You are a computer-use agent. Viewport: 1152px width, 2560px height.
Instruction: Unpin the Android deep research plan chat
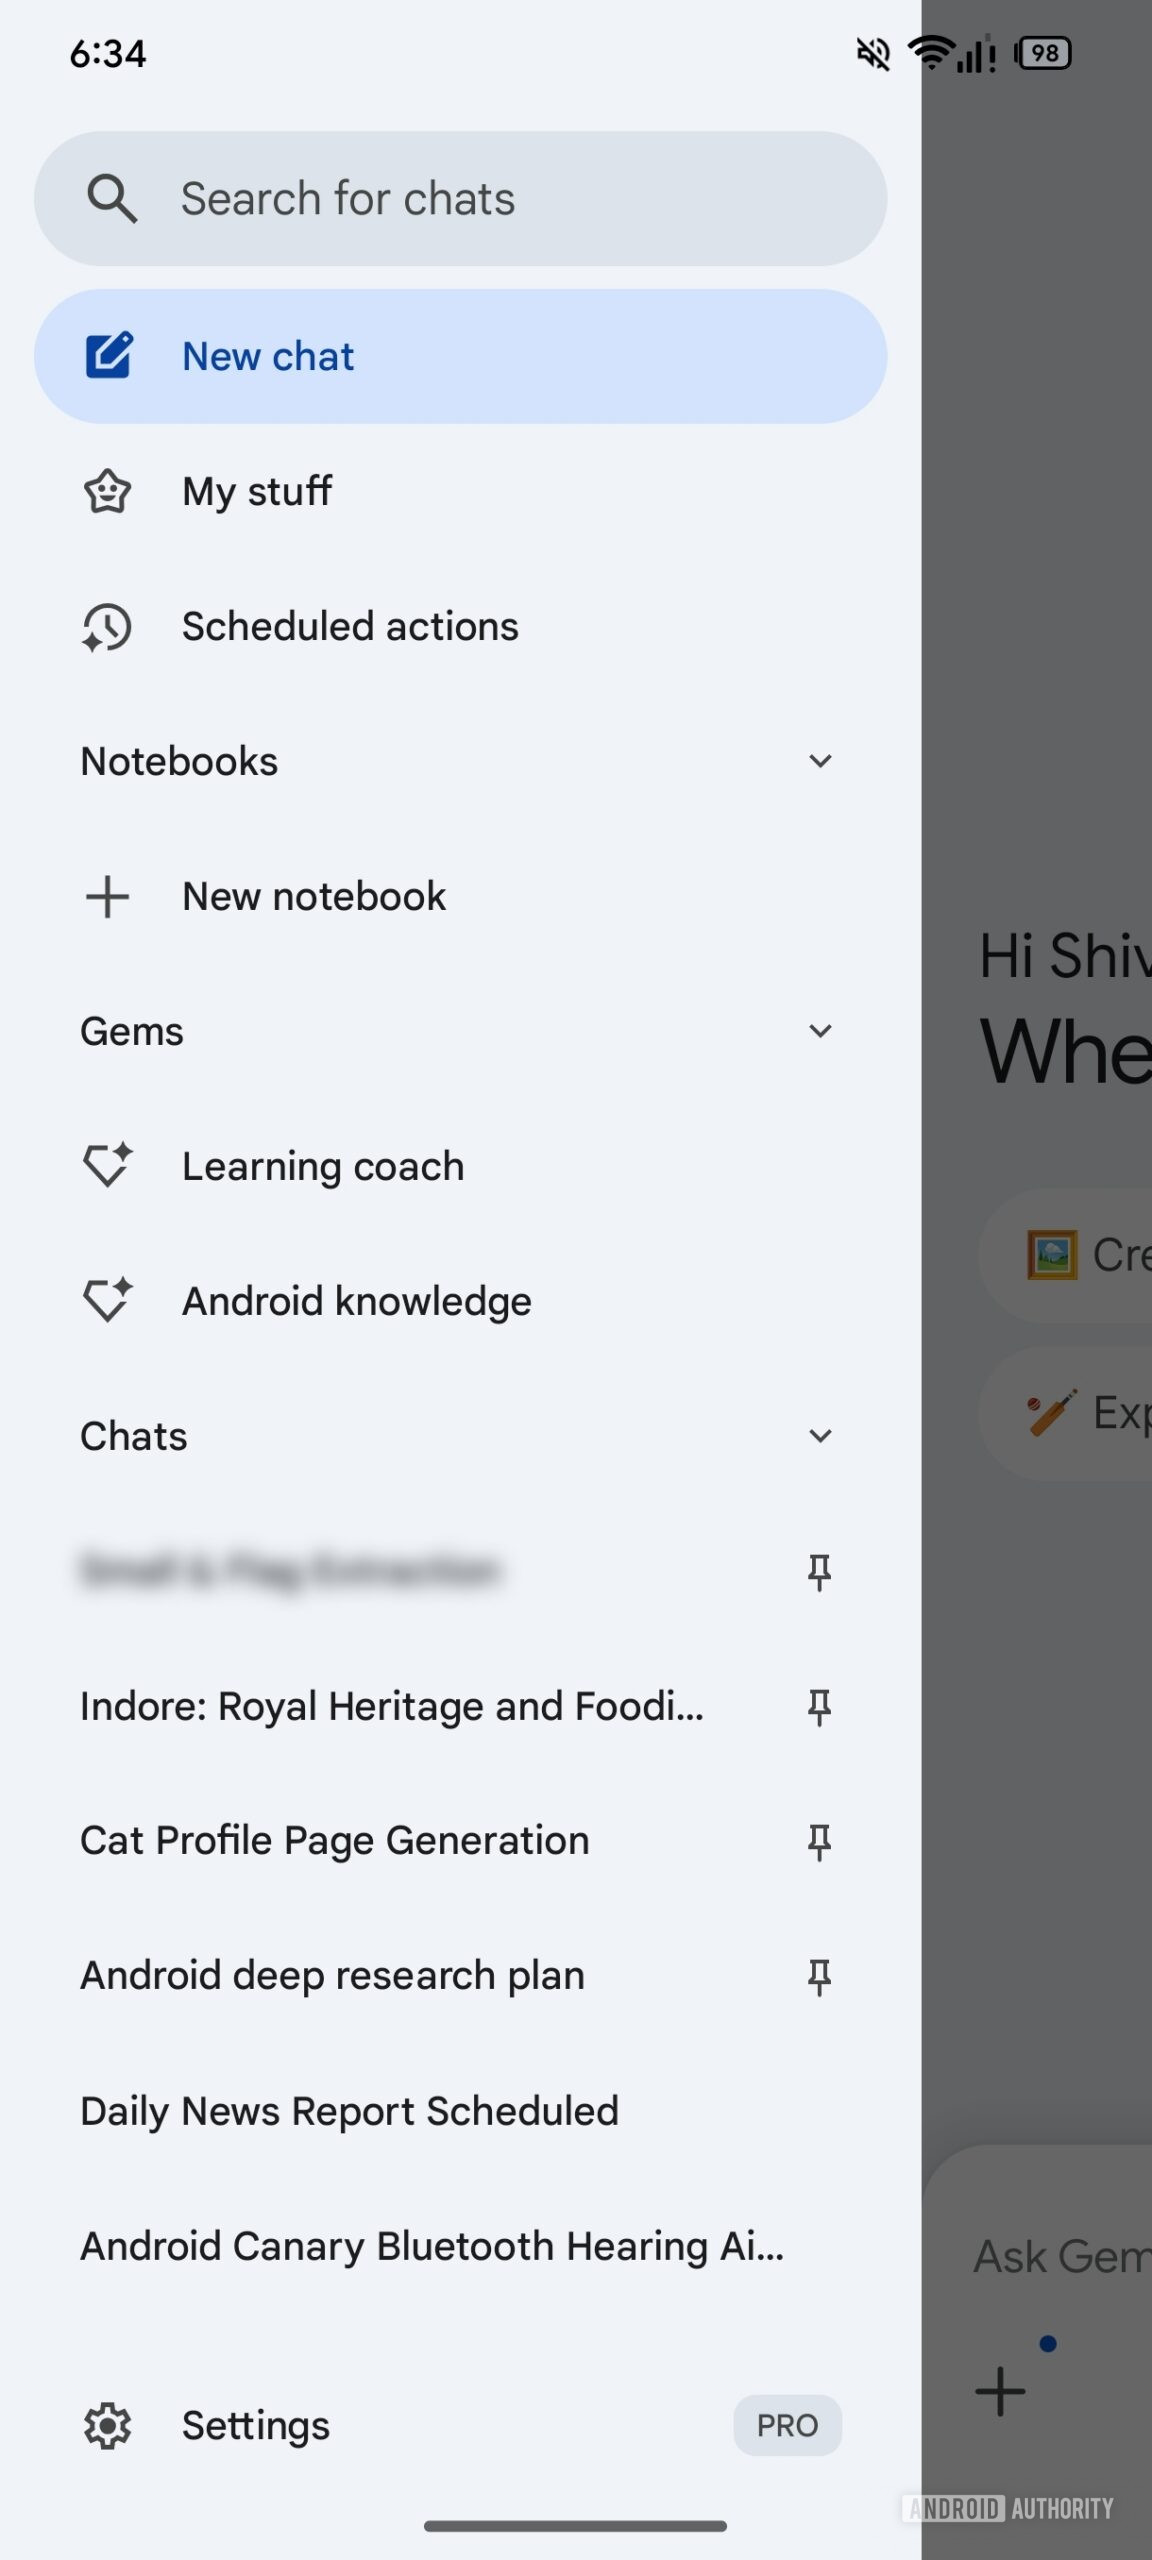coord(819,1975)
